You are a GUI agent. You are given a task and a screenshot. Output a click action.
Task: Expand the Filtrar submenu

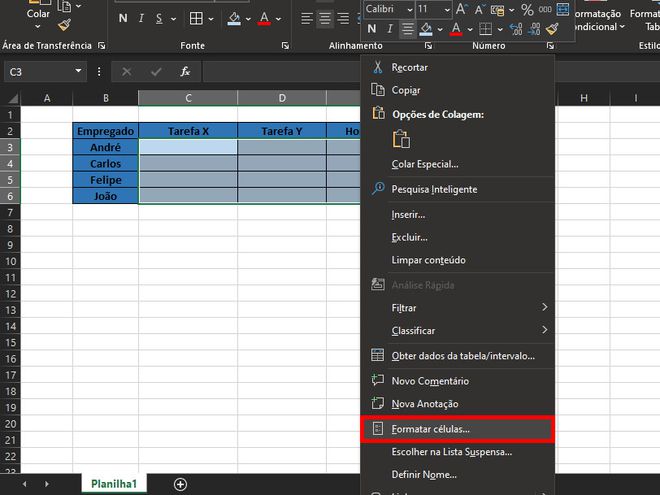pos(458,308)
